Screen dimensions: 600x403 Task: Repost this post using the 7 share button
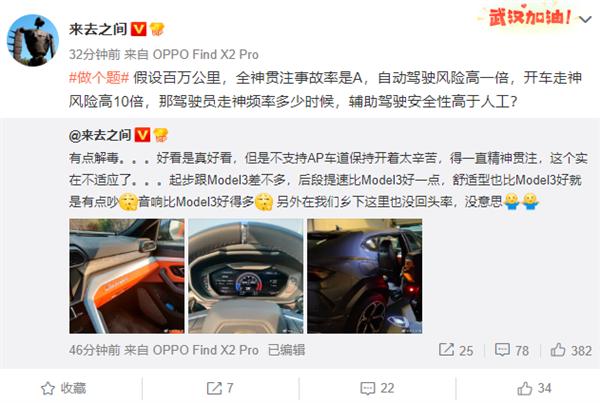[x=220, y=388]
